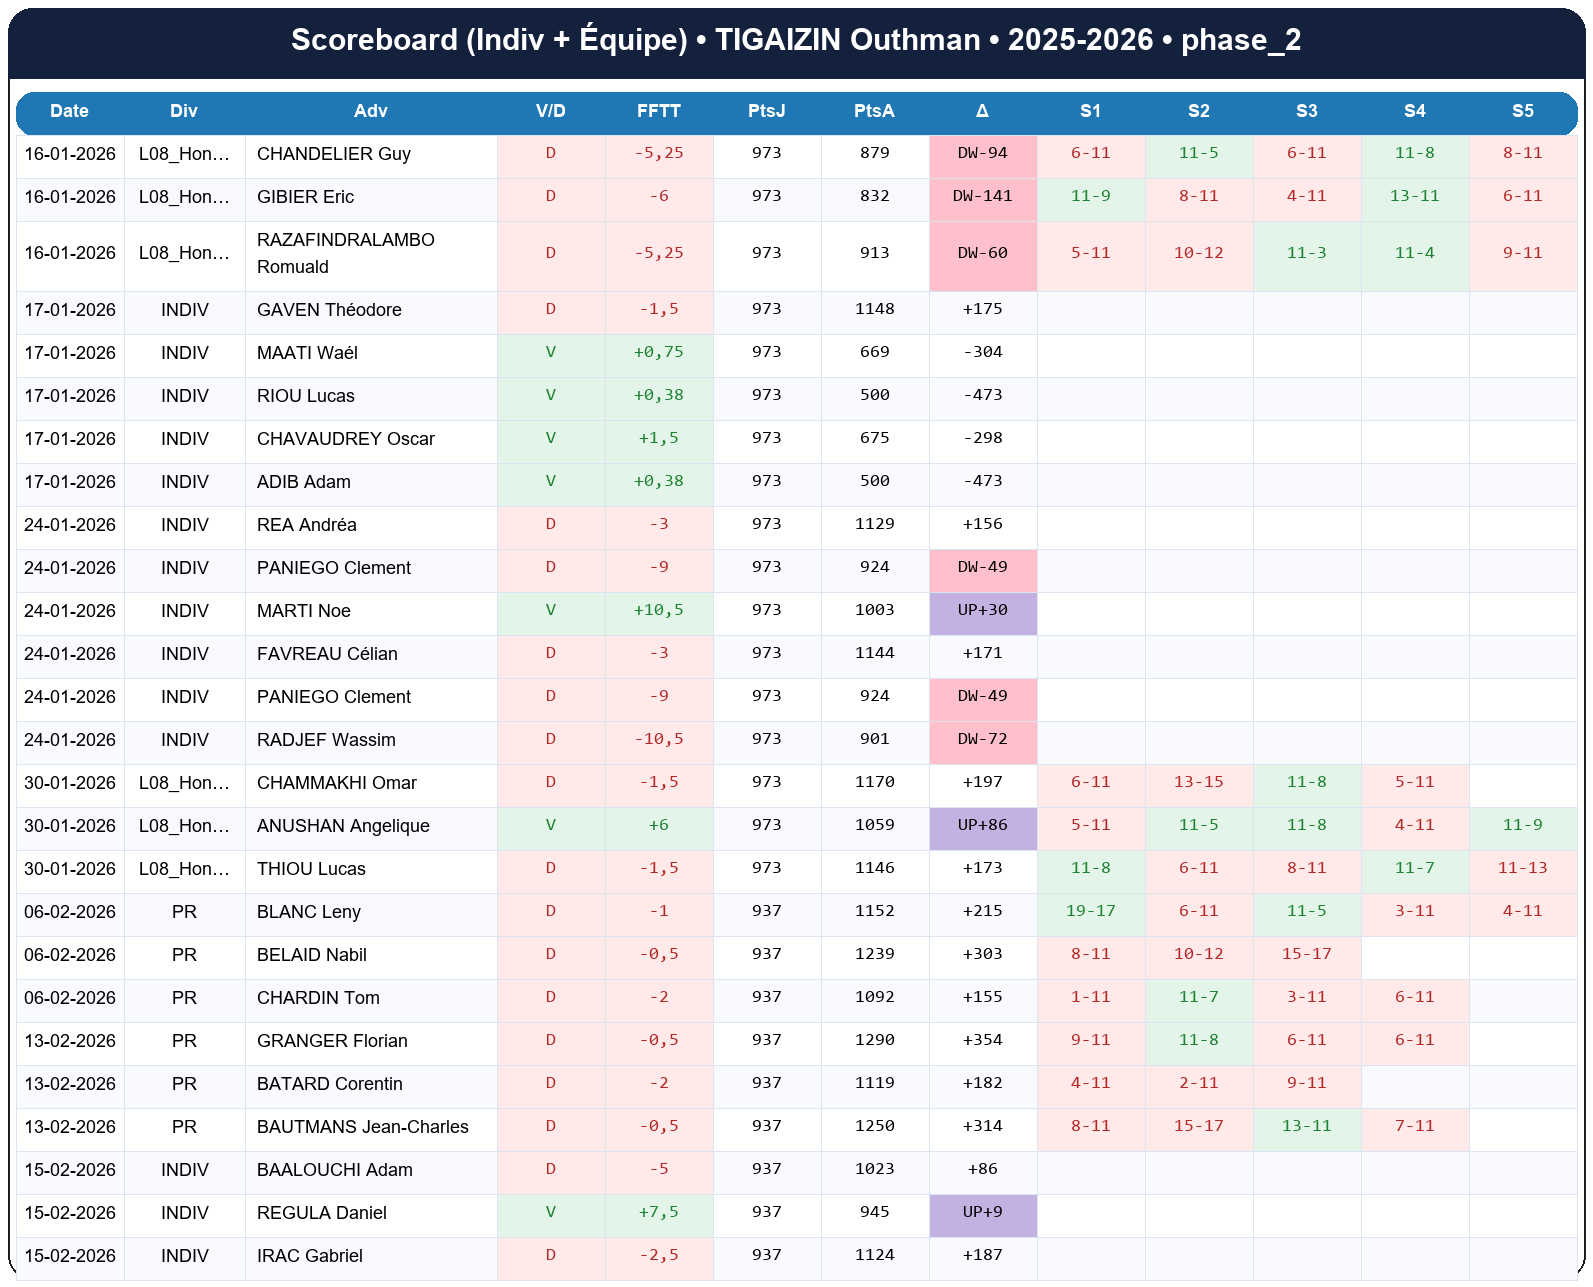
Task: Click the FFTT column header
Action: pyautogui.click(x=658, y=111)
